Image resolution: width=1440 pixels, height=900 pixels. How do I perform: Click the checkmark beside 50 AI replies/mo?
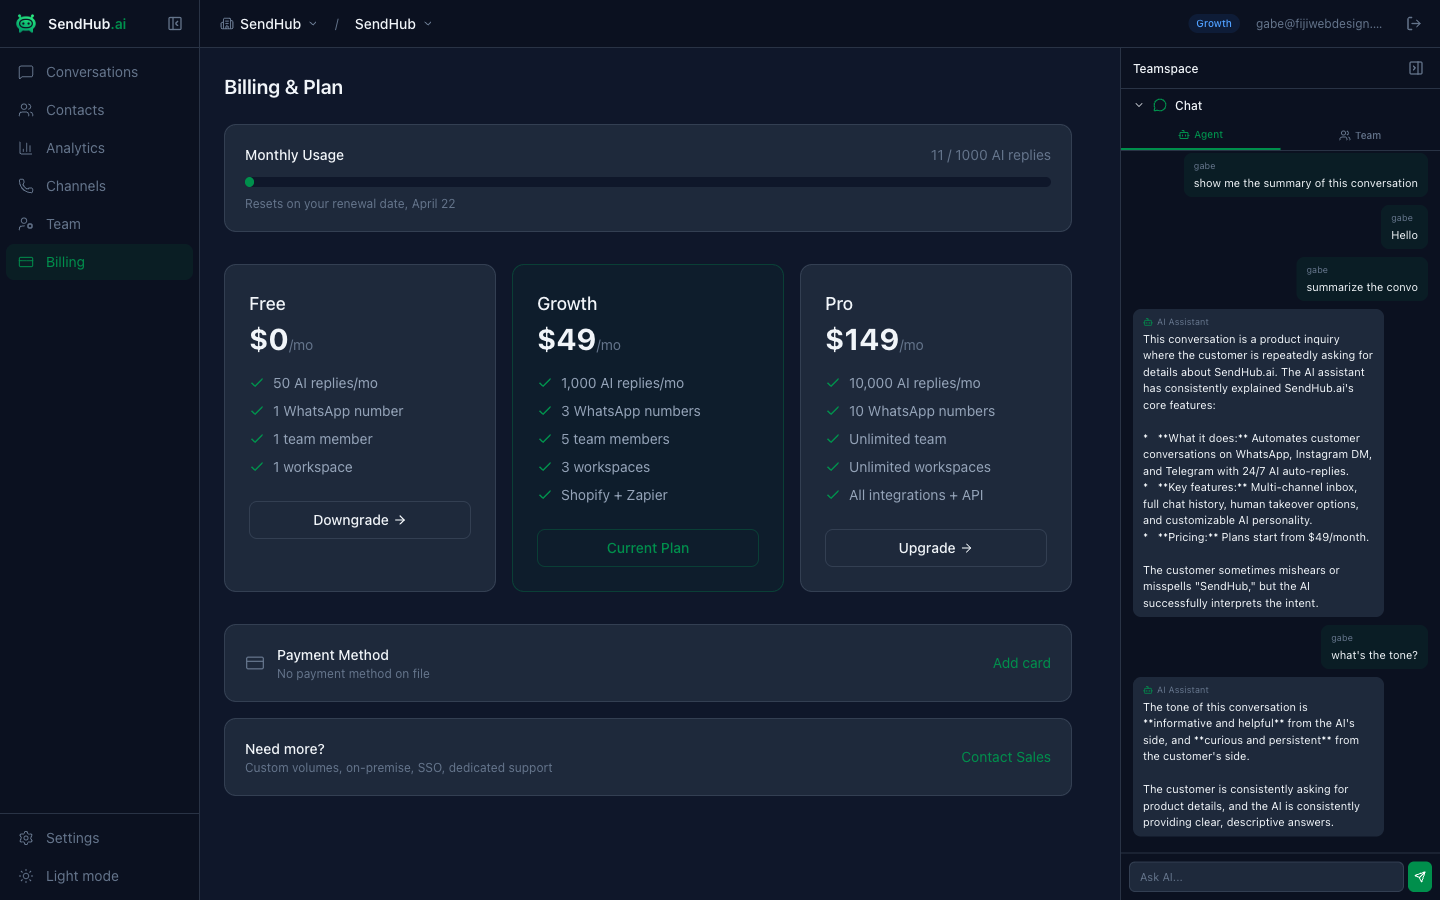click(257, 383)
